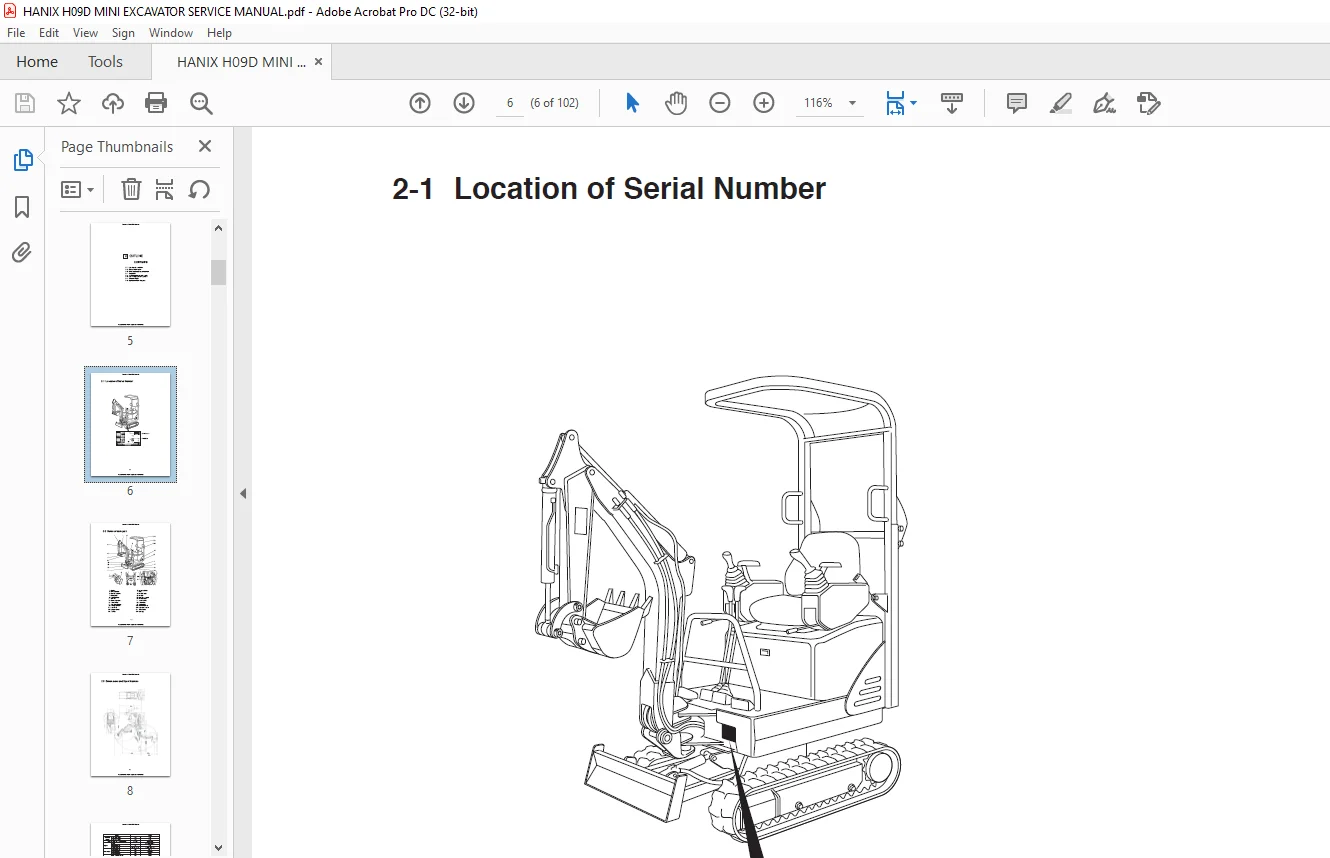
Task: Open Page Thumbnails sidebar icon
Action: click(22, 160)
